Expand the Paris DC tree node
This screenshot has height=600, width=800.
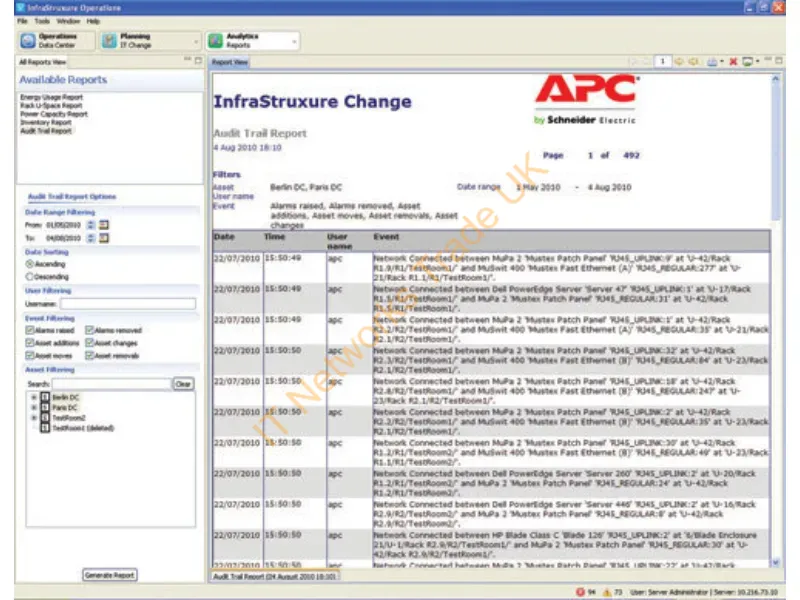[x=34, y=407]
